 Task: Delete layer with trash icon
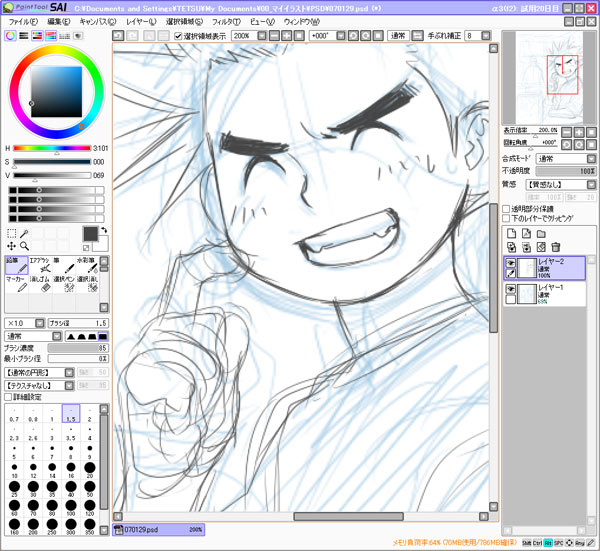556,247
